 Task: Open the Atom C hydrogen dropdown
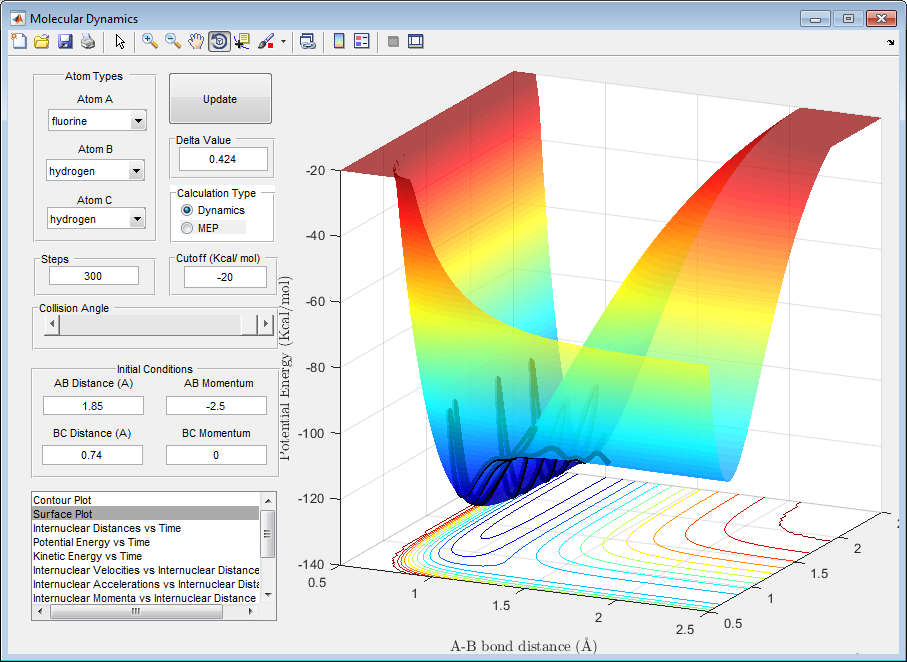tap(137, 219)
